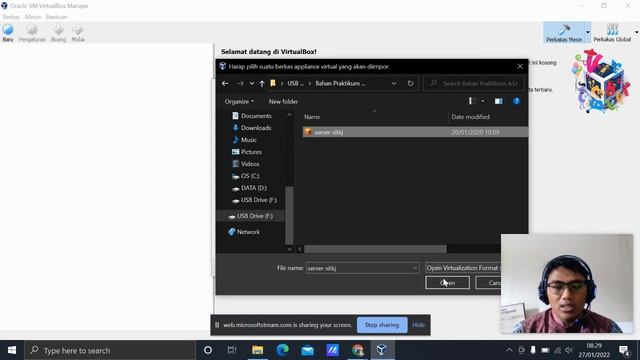Click the Baru toolbar icon in VirtualBox

pos(8,33)
